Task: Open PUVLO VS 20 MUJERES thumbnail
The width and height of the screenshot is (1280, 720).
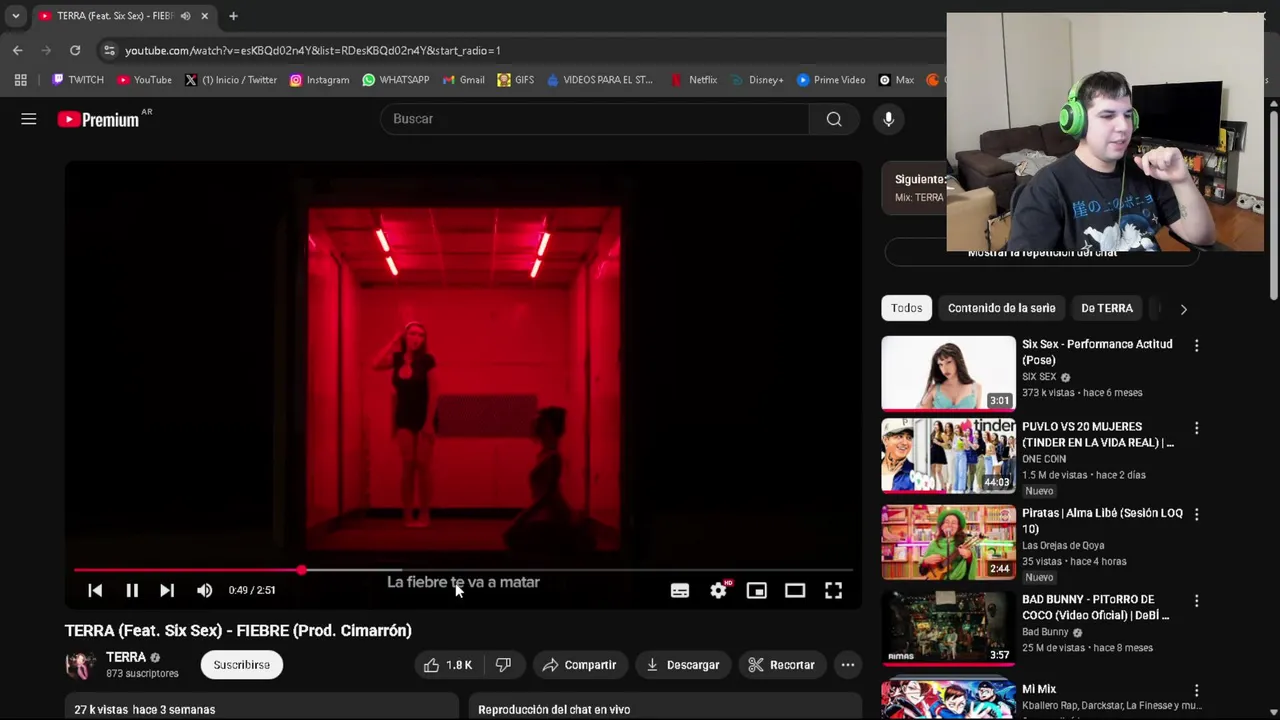Action: pos(948,456)
